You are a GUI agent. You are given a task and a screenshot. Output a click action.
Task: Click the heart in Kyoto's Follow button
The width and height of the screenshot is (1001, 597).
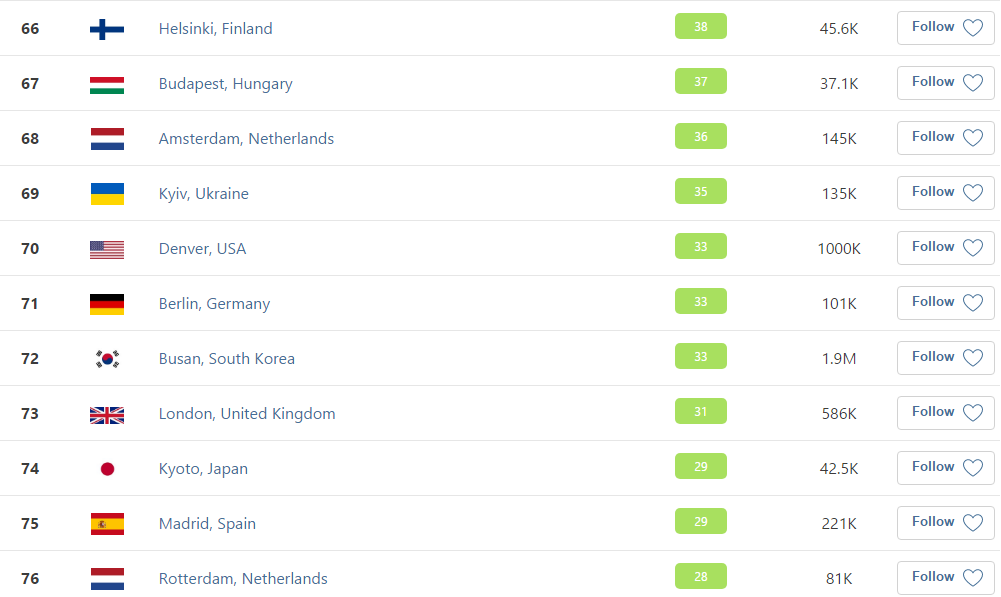pyautogui.click(x=972, y=468)
